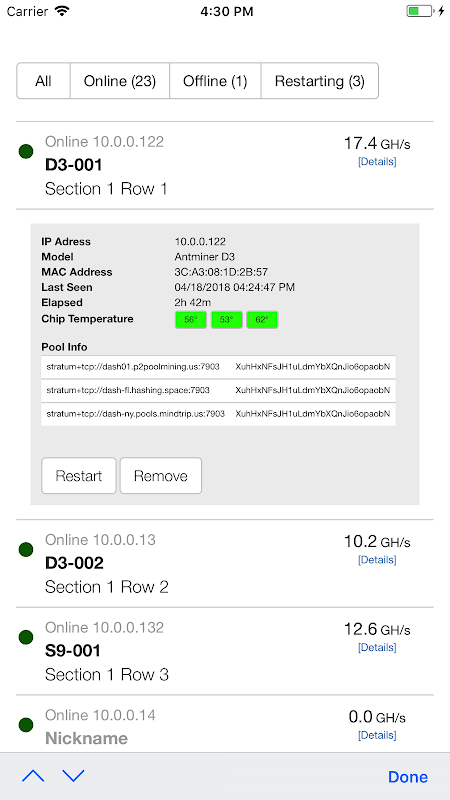Tap the Done button
The width and height of the screenshot is (450, 800).
[x=408, y=777]
